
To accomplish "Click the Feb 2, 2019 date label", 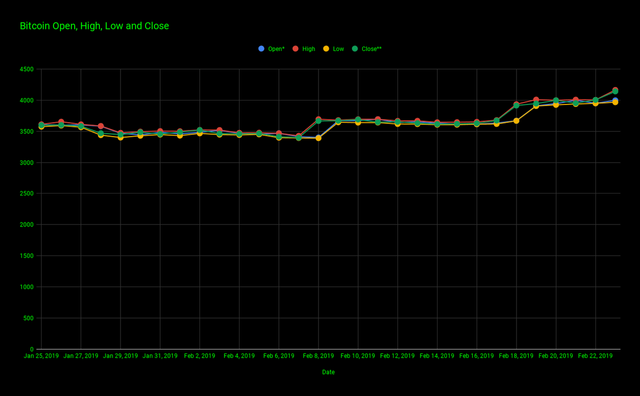I will (x=200, y=356).
